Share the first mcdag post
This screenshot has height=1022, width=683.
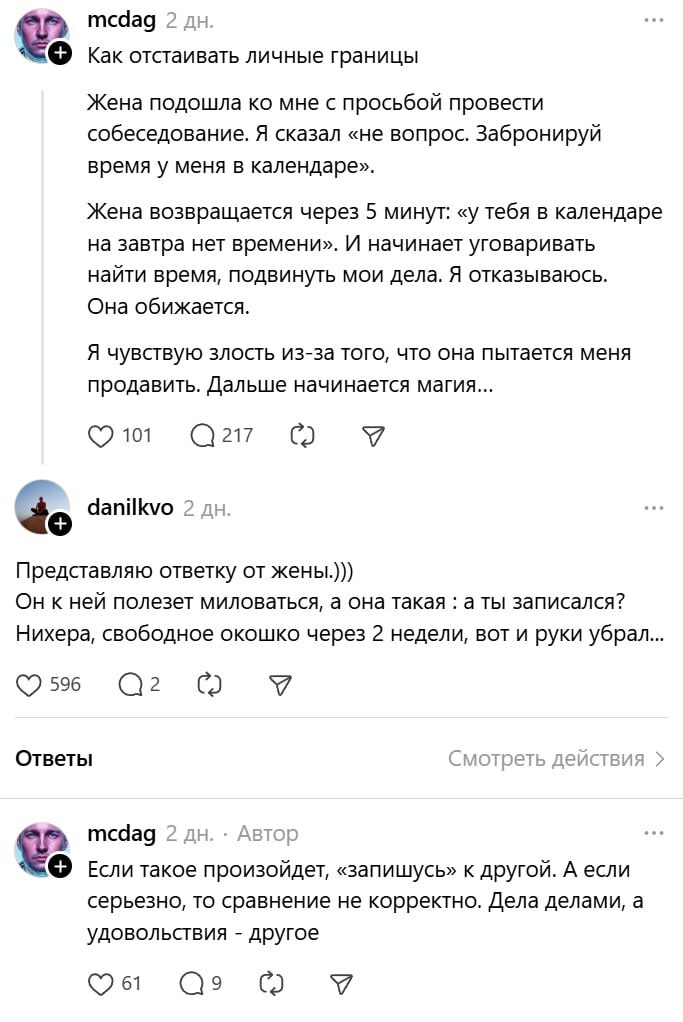click(x=372, y=436)
